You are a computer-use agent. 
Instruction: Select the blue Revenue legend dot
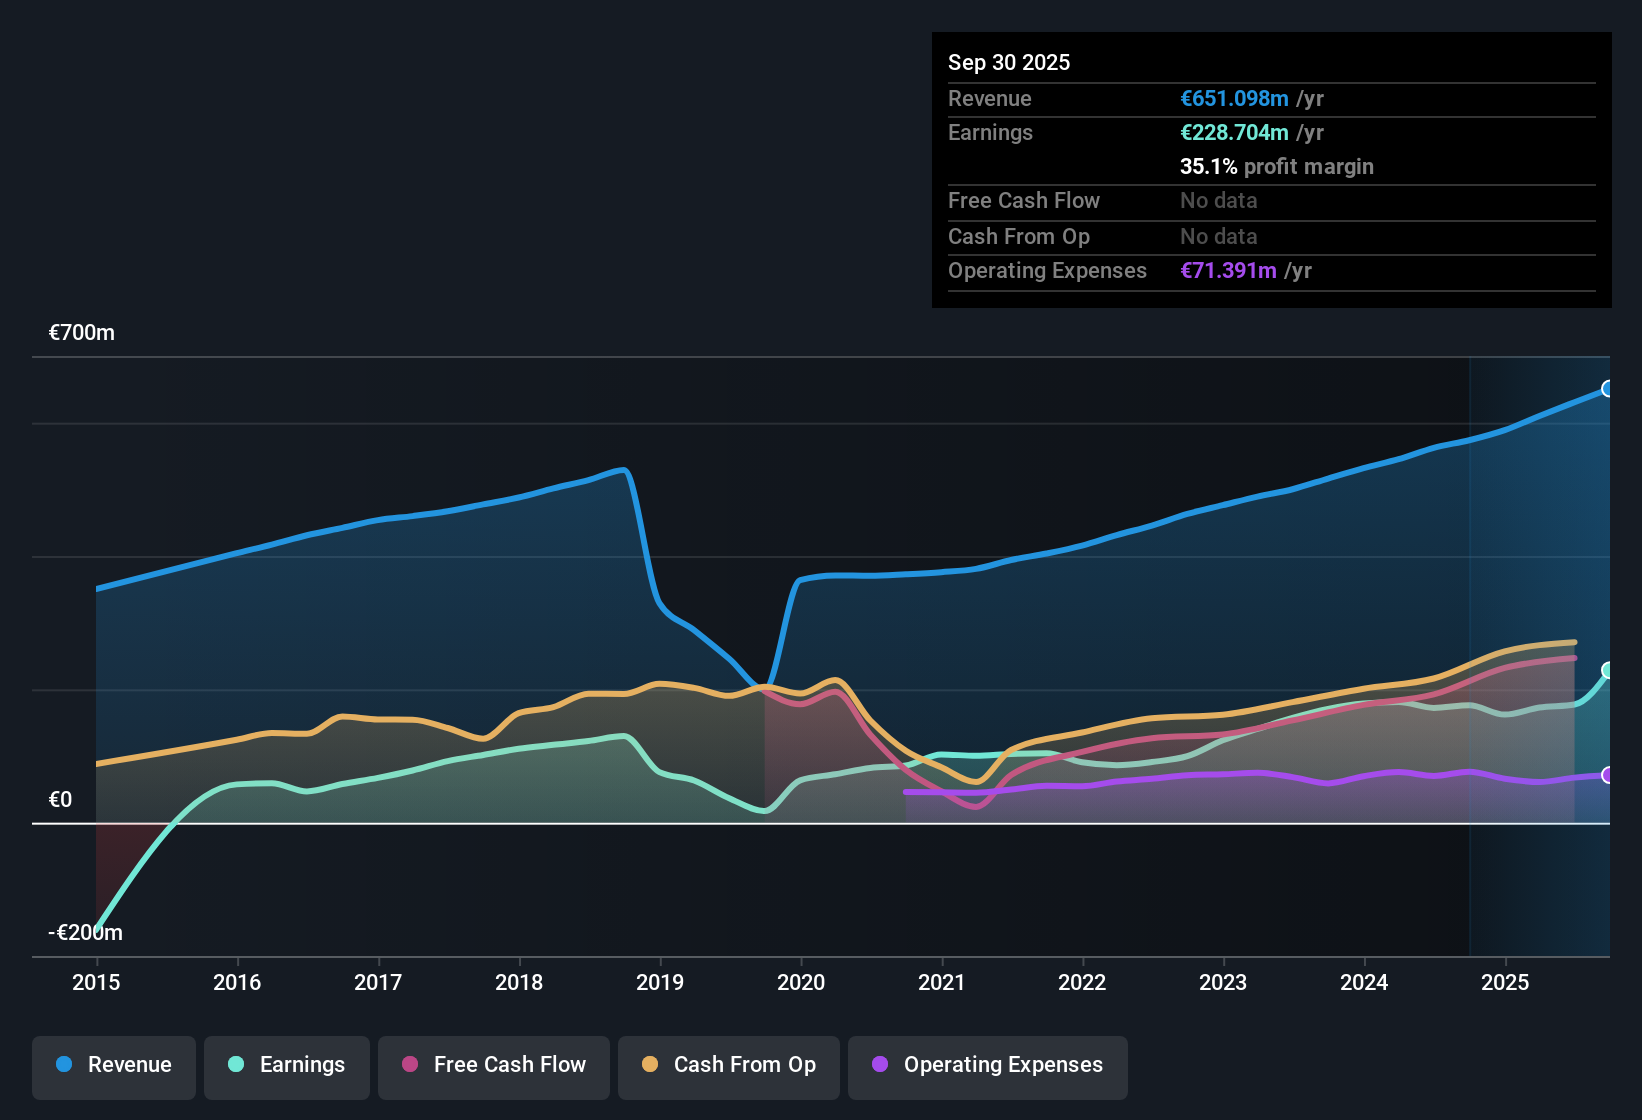62,1066
